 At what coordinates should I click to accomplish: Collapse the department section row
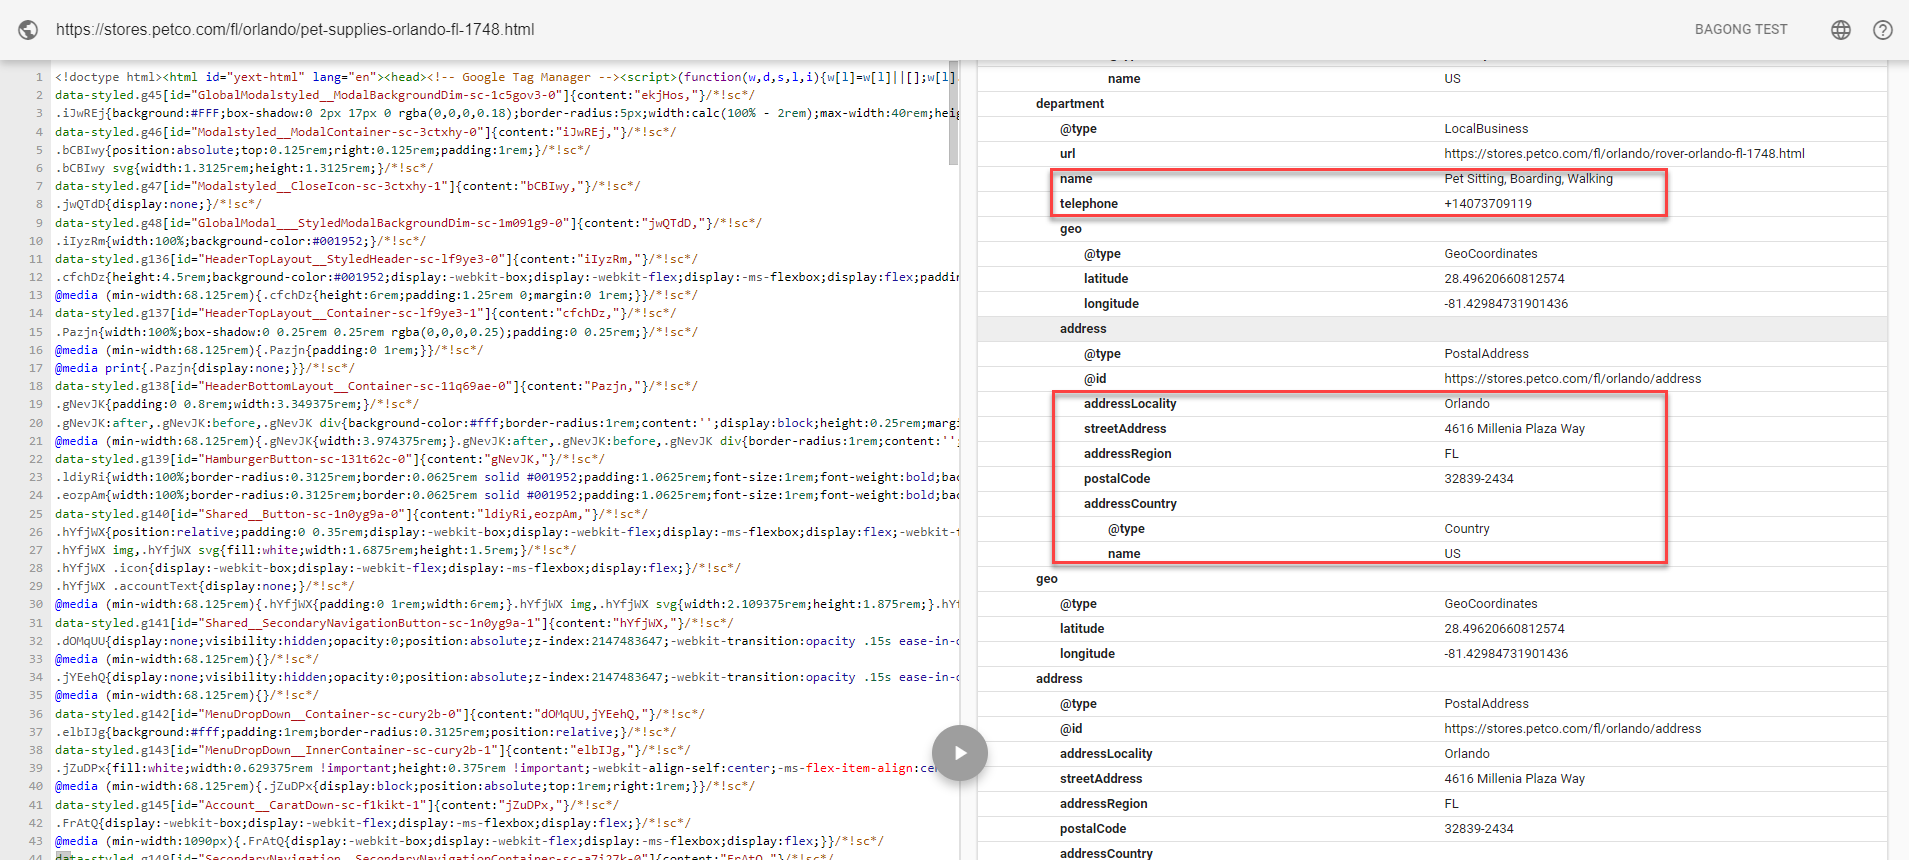click(1432, 104)
